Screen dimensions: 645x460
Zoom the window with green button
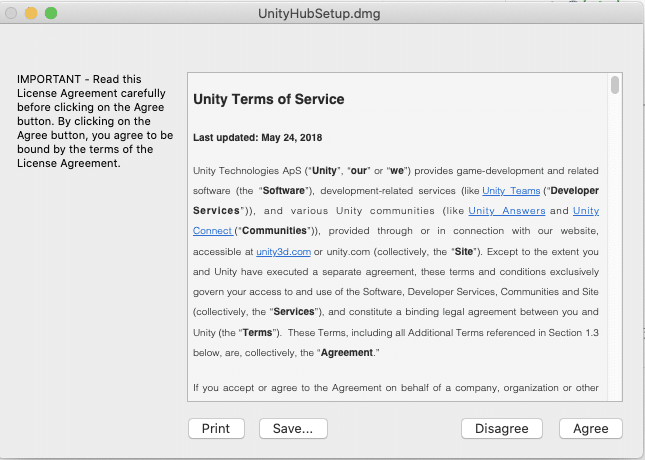click(51, 13)
